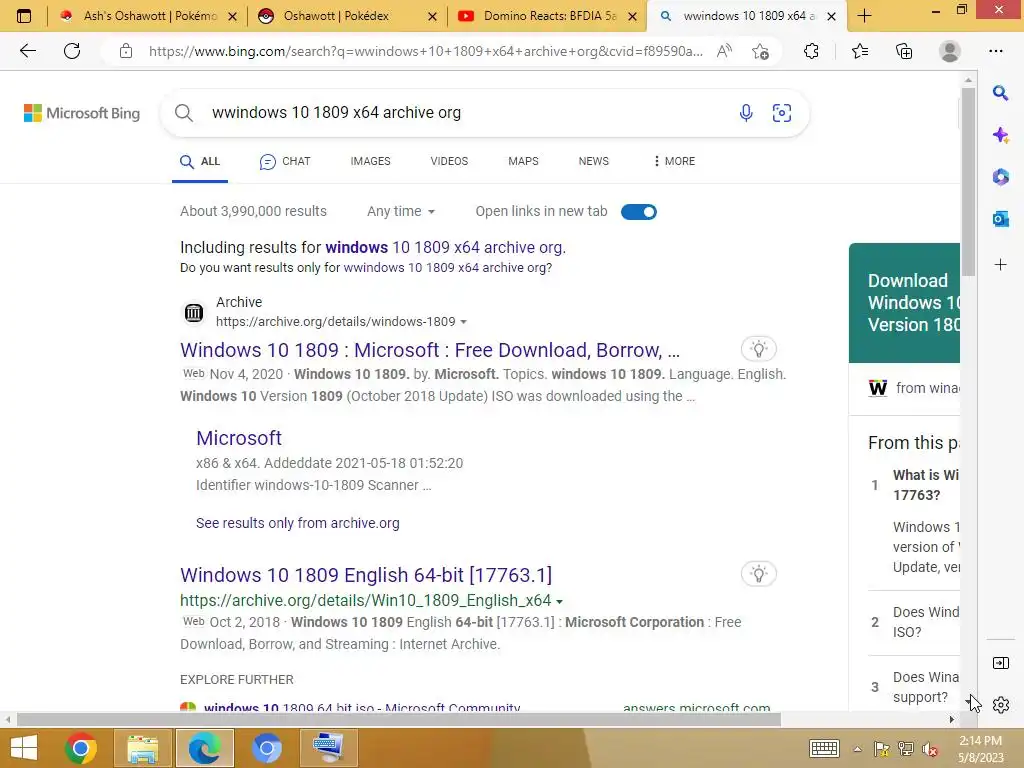Click the vertical page scrollbar thumb

[x=968, y=182]
